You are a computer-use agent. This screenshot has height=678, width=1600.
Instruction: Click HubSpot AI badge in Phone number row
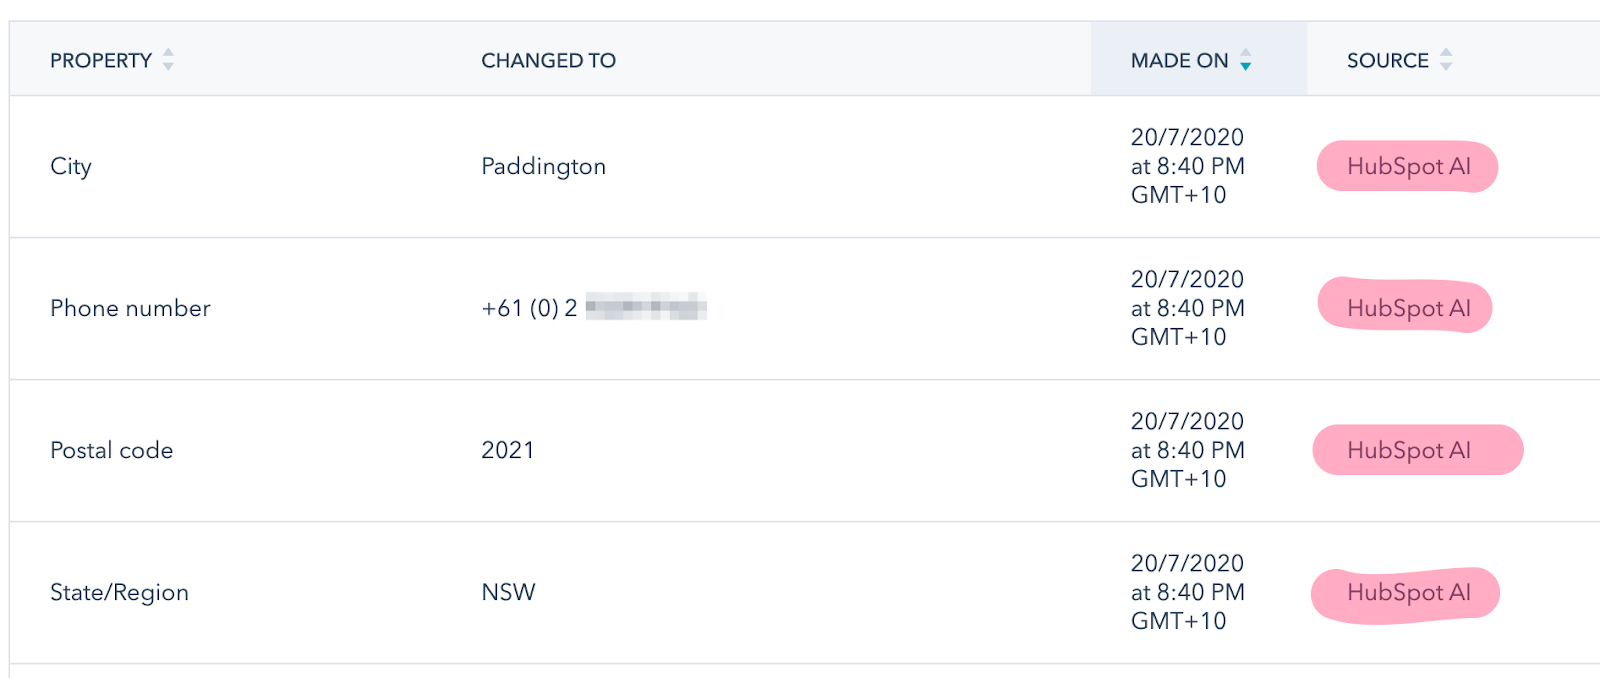point(1408,308)
